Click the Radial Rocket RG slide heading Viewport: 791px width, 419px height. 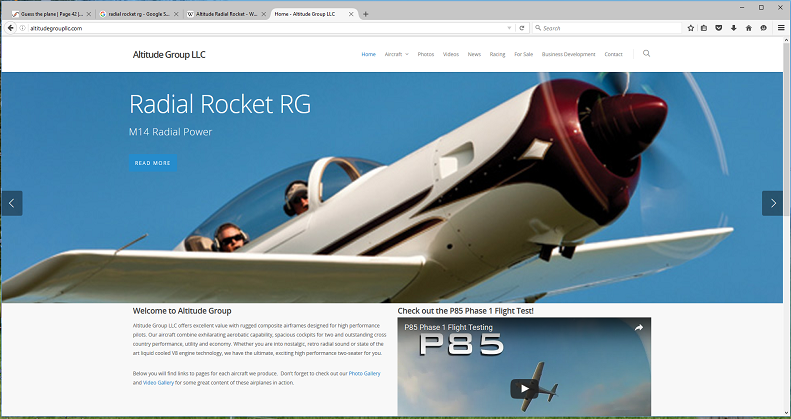pyautogui.click(x=220, y=104)
